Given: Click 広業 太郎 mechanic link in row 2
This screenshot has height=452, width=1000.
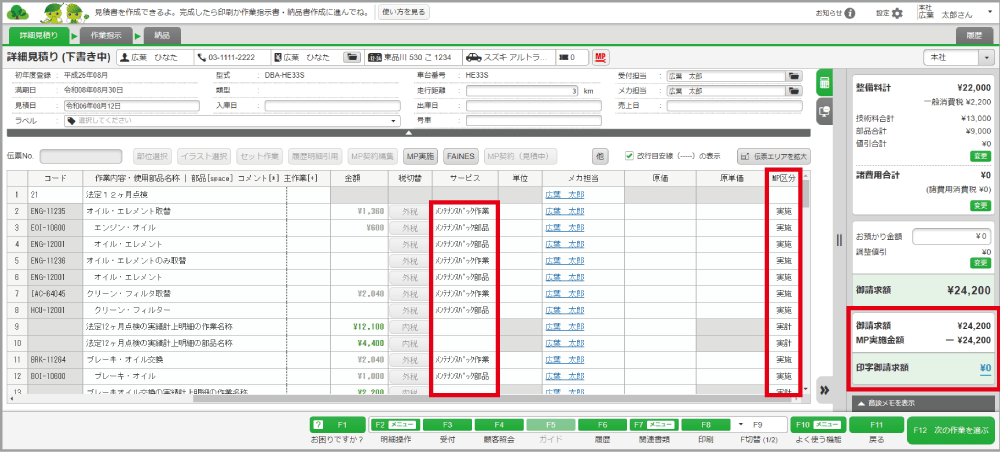Looking at the screenshot, I should 565,211.
